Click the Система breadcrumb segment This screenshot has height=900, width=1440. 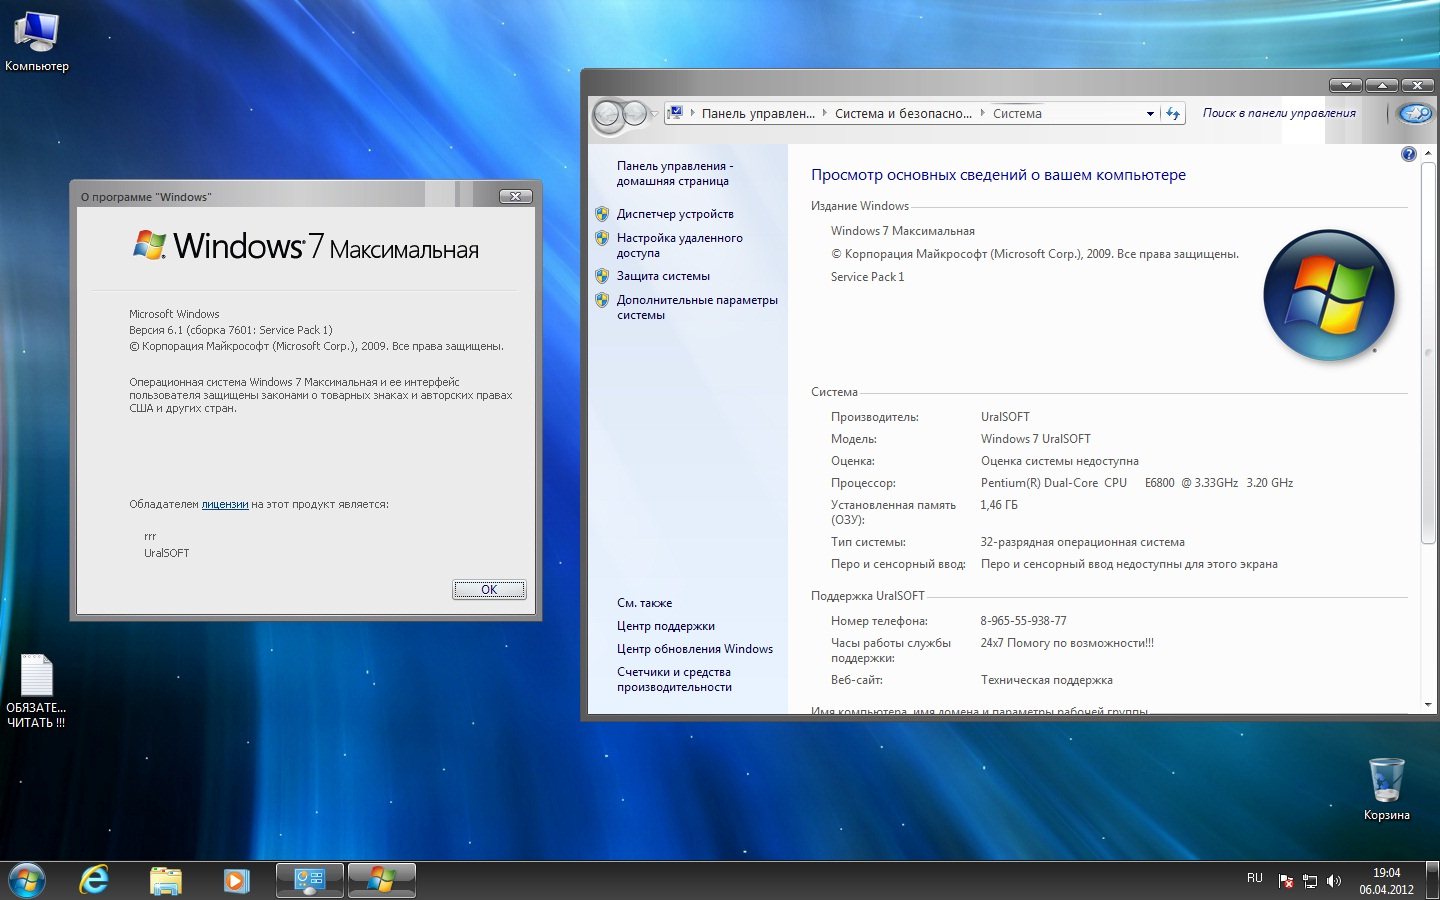coord(1017,114)
